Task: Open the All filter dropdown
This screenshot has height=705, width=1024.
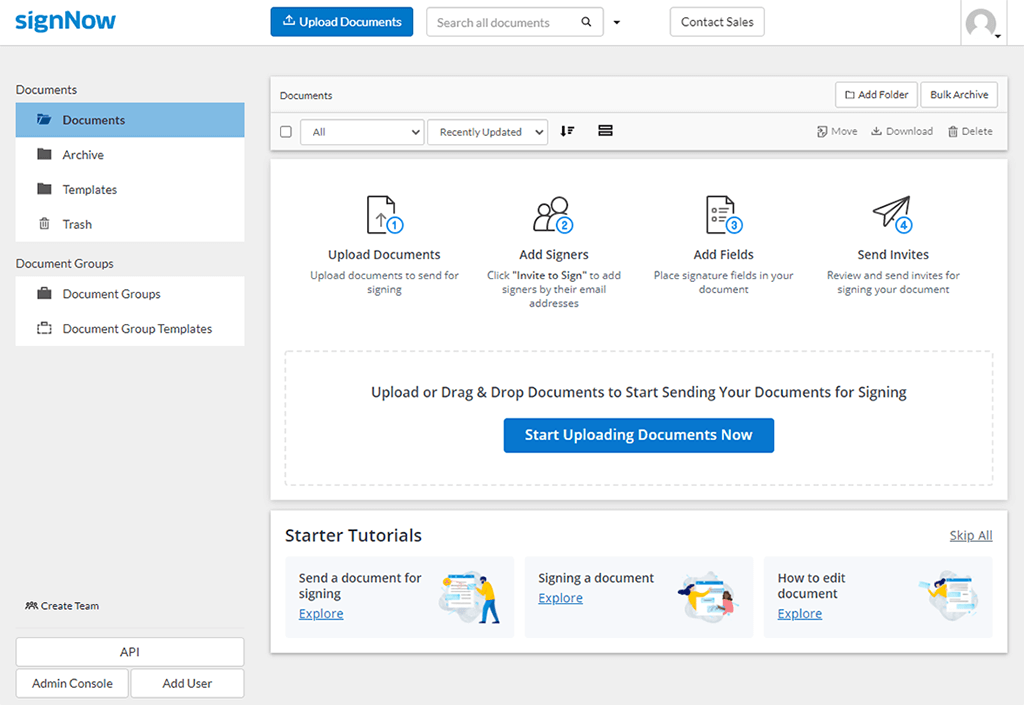Action: (x=362, y=132)
